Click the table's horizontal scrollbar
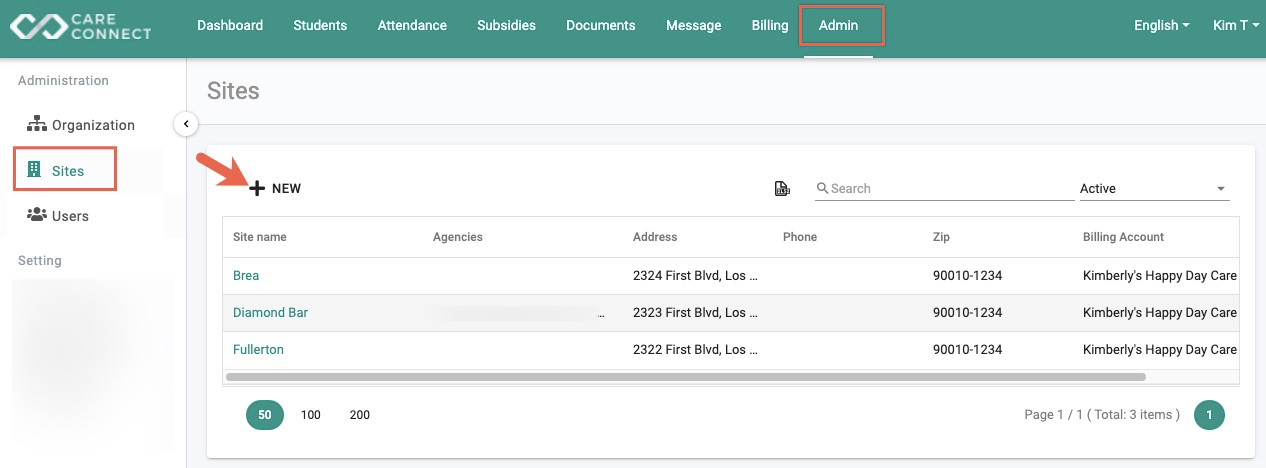This screenshot has height=468, width=1266. click(x=685, y=377)
